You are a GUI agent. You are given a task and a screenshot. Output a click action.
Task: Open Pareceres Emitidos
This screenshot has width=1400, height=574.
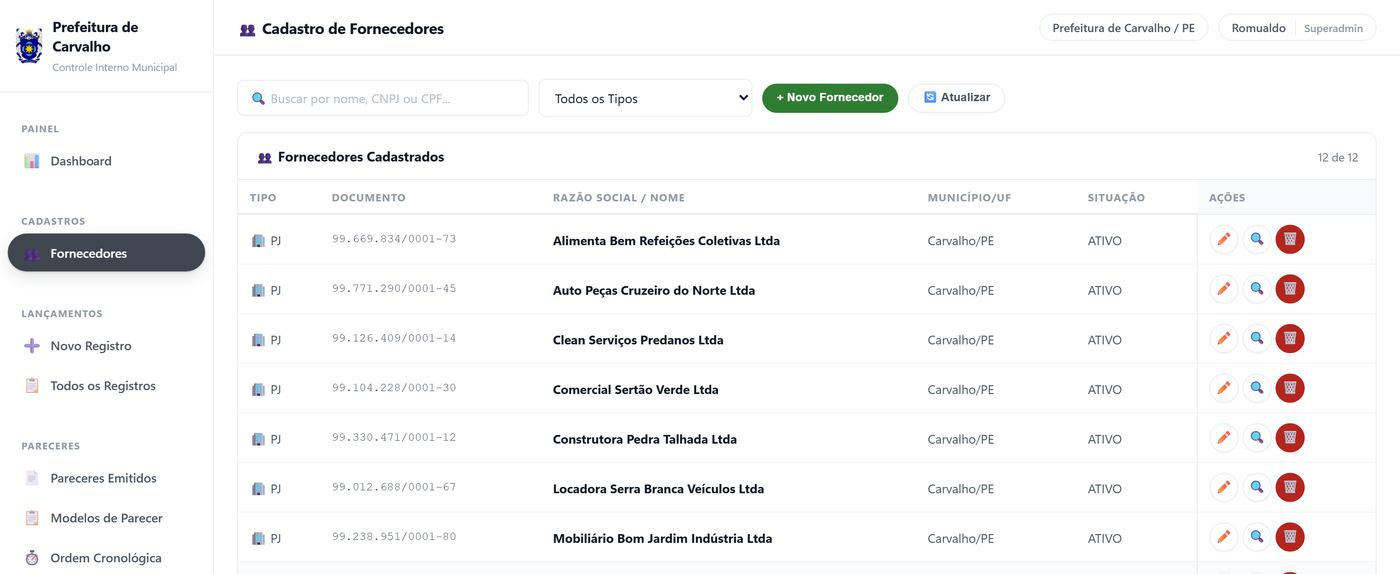[106, 478]
